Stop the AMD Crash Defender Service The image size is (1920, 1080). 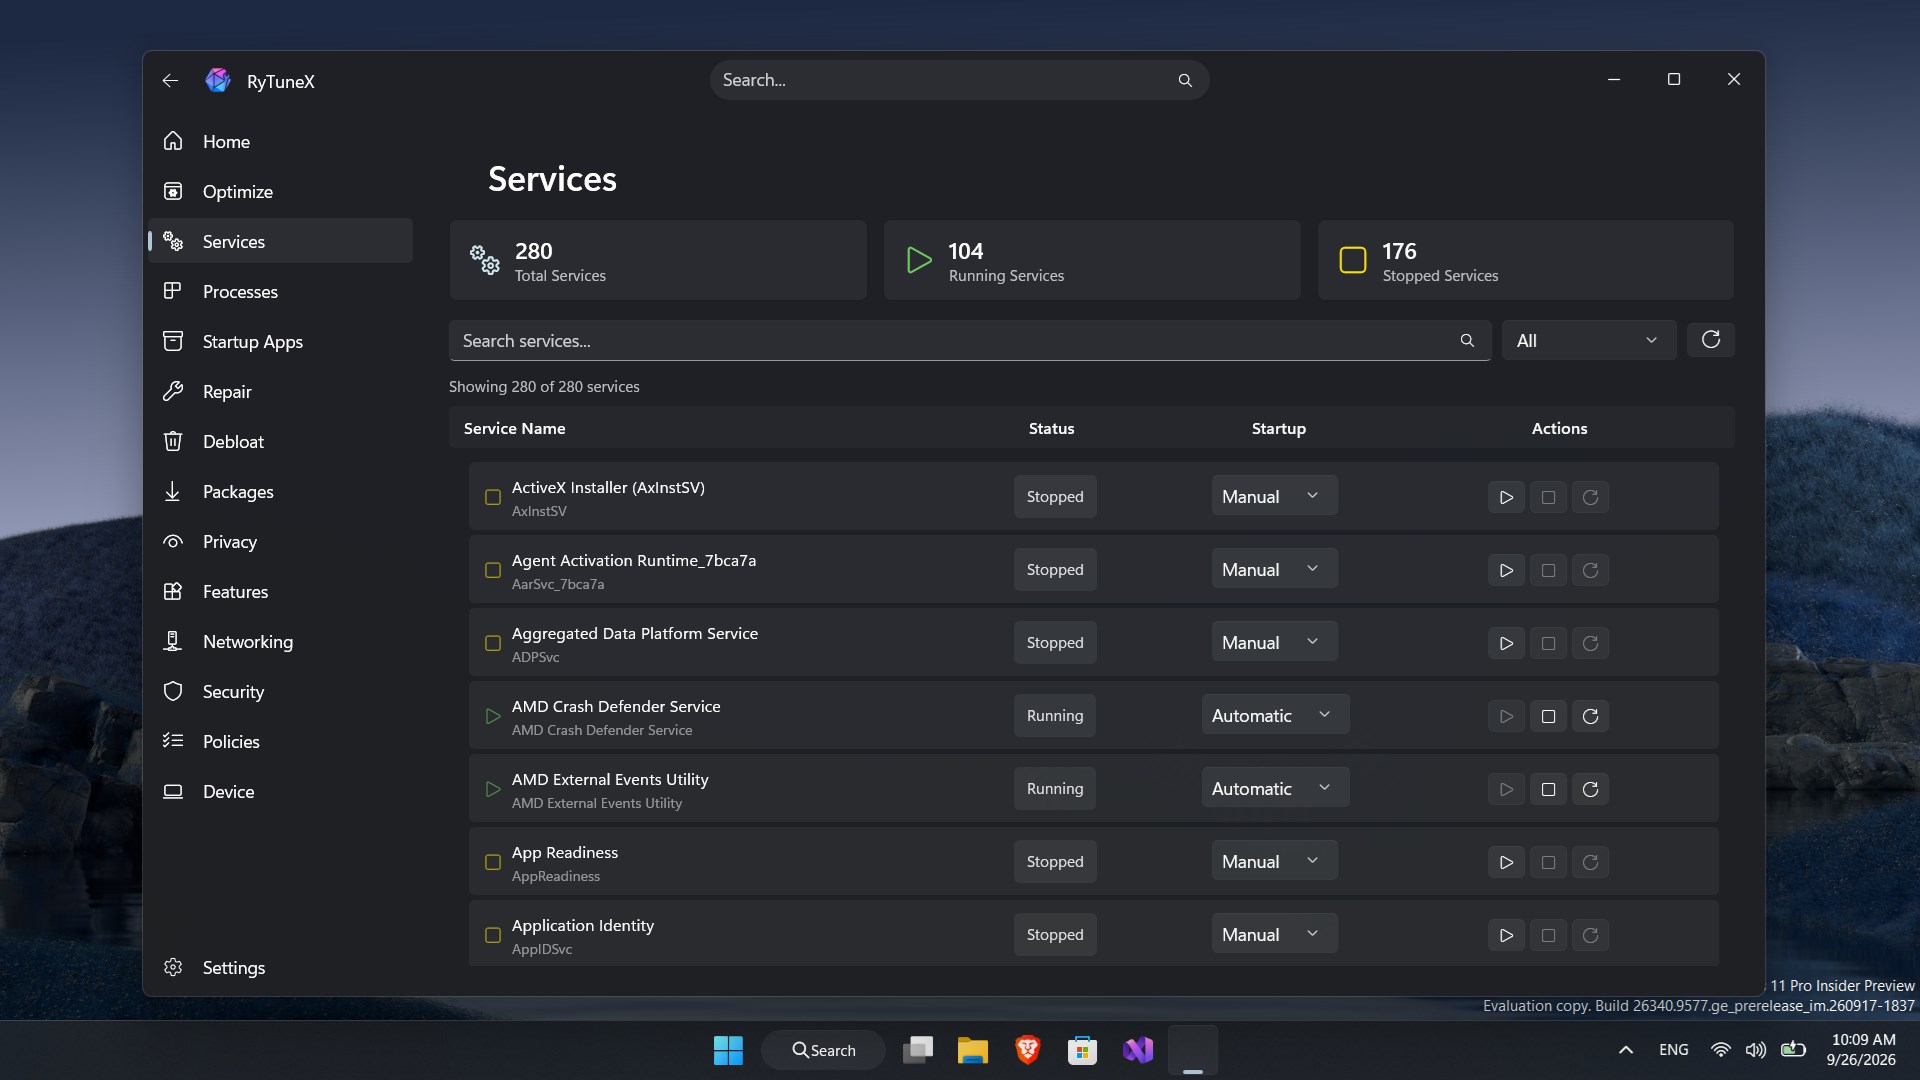[1548, 716]
